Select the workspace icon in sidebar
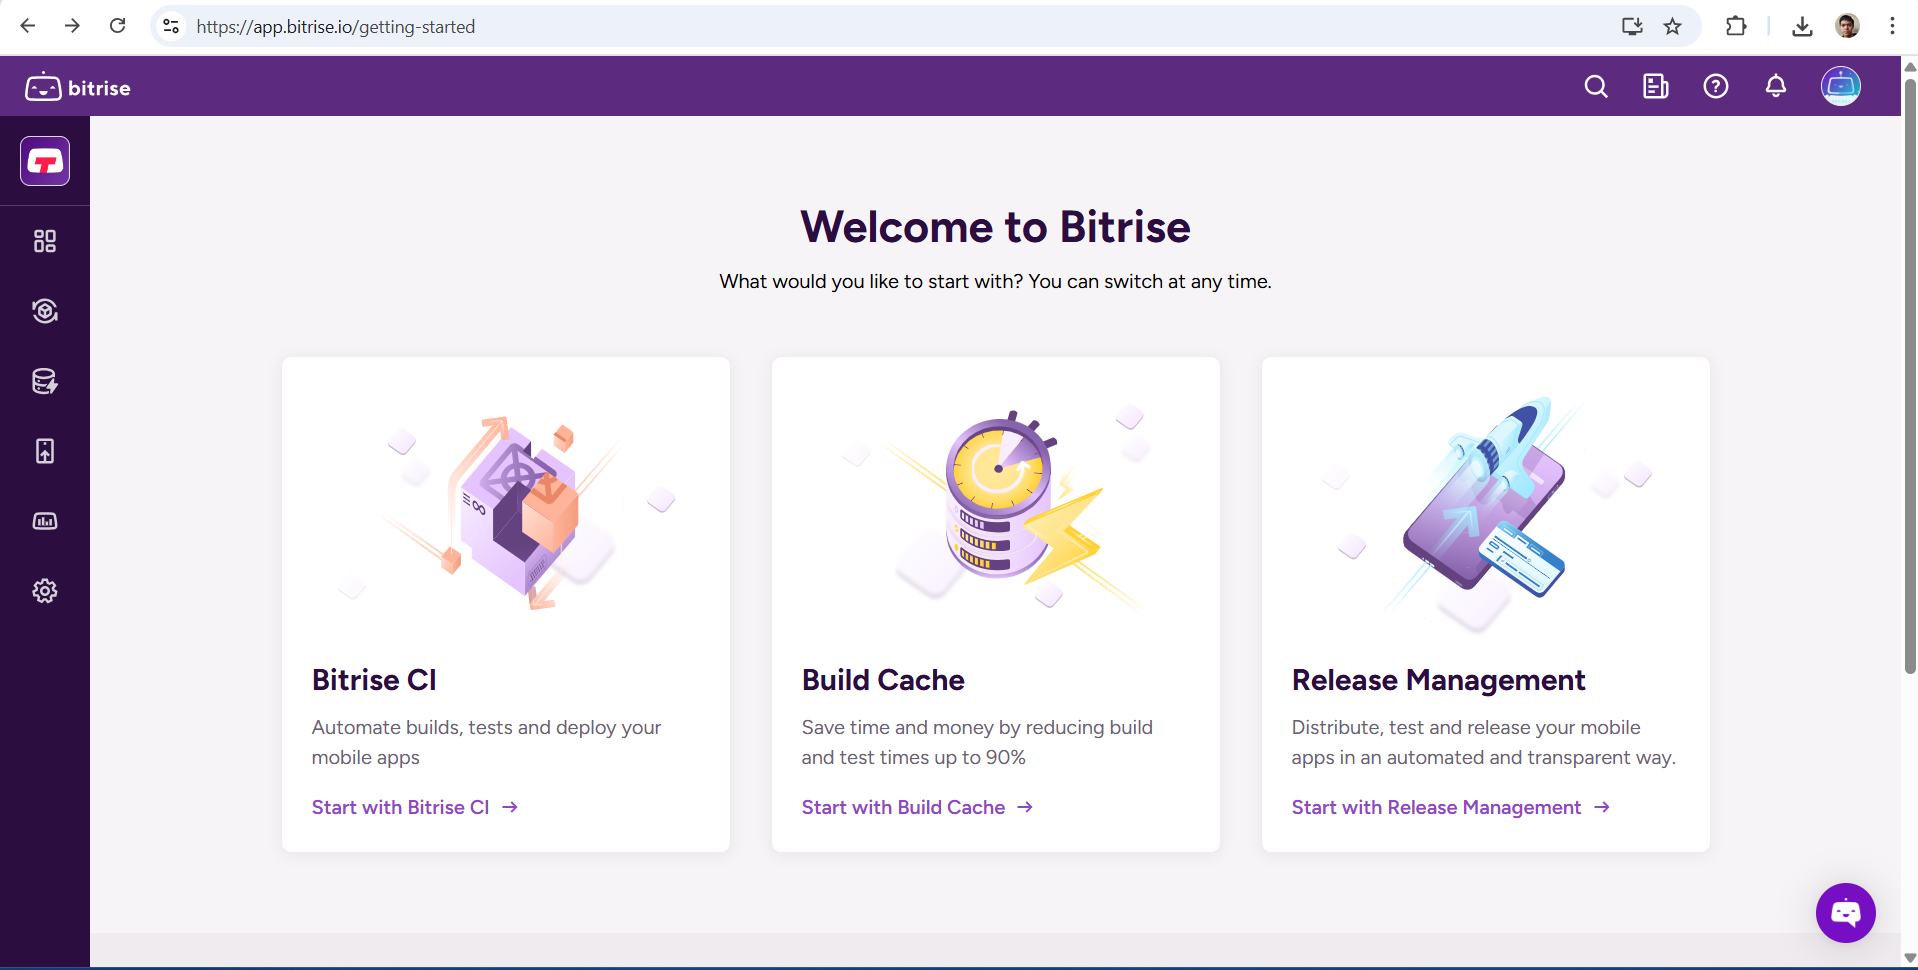 pyautogui.click(x=45, y=161)
